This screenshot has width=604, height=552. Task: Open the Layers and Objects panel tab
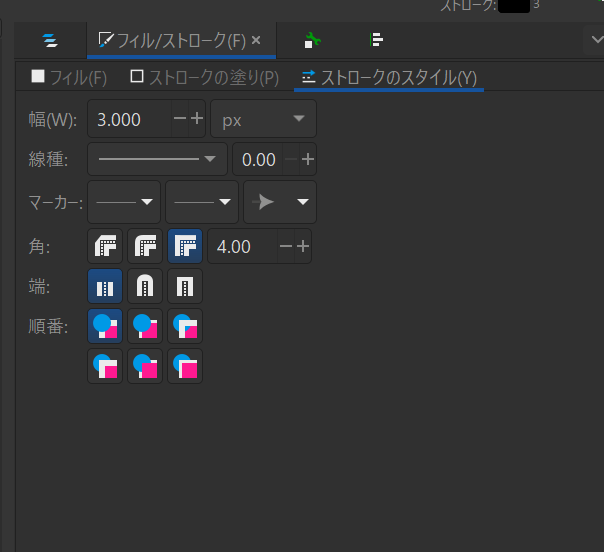50,40
